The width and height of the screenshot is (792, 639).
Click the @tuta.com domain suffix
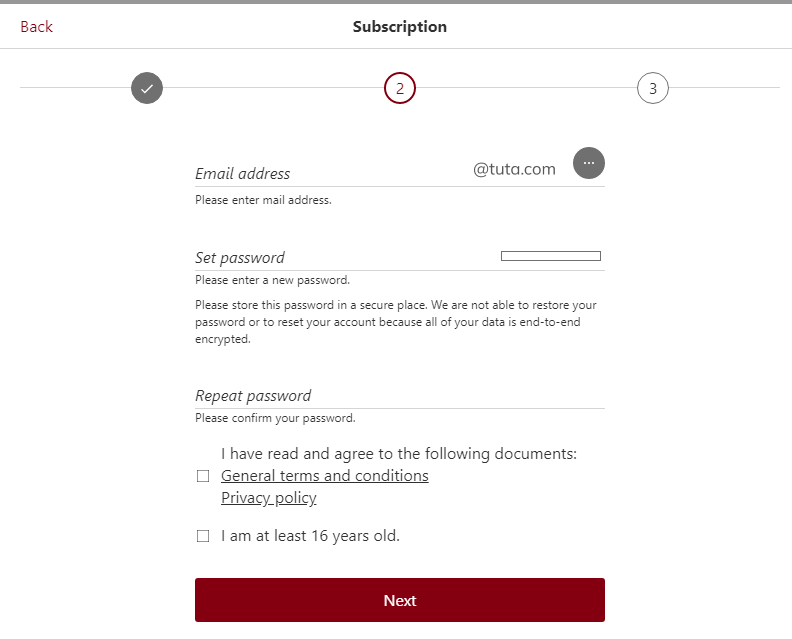pyautogui.click(x=514, y=169)
